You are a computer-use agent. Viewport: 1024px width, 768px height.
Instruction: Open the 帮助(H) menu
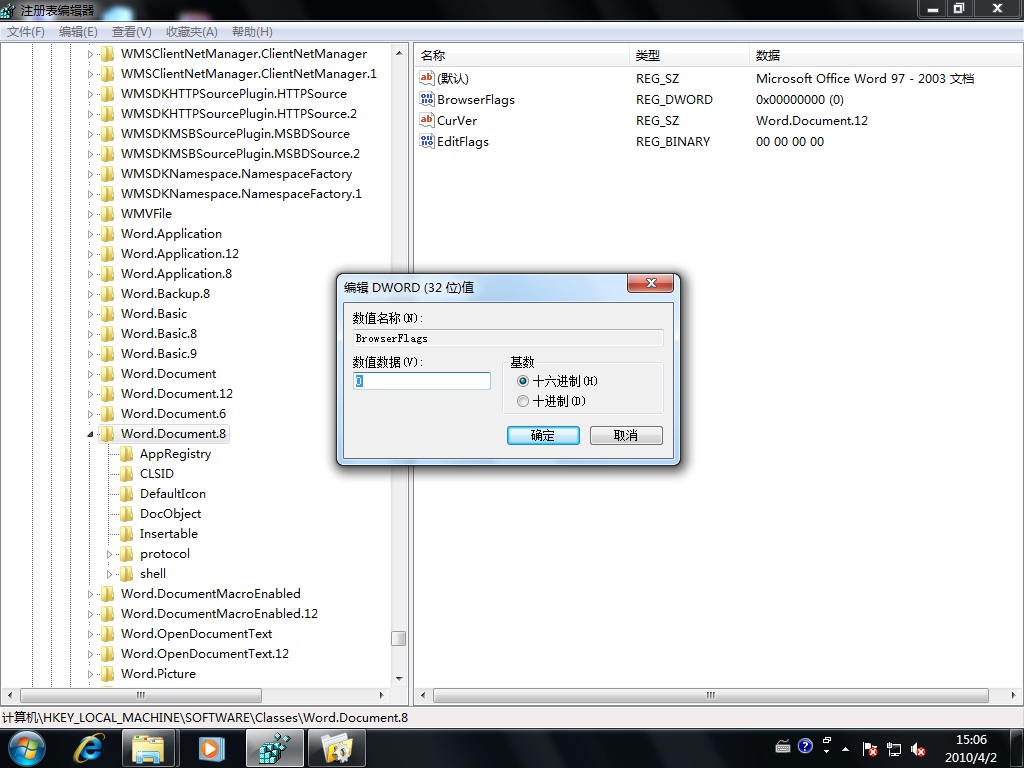click(x=252, y=32)
